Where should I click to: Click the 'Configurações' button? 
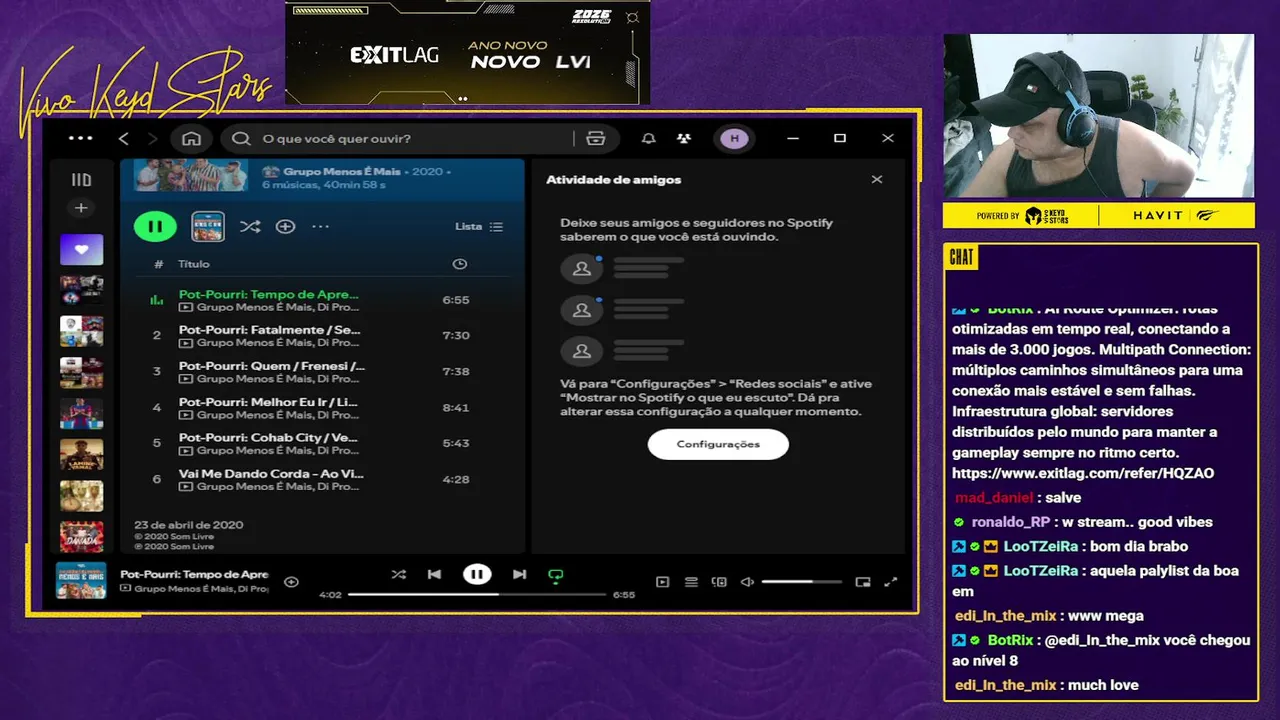pyautogui.click(x=718, y=444)
